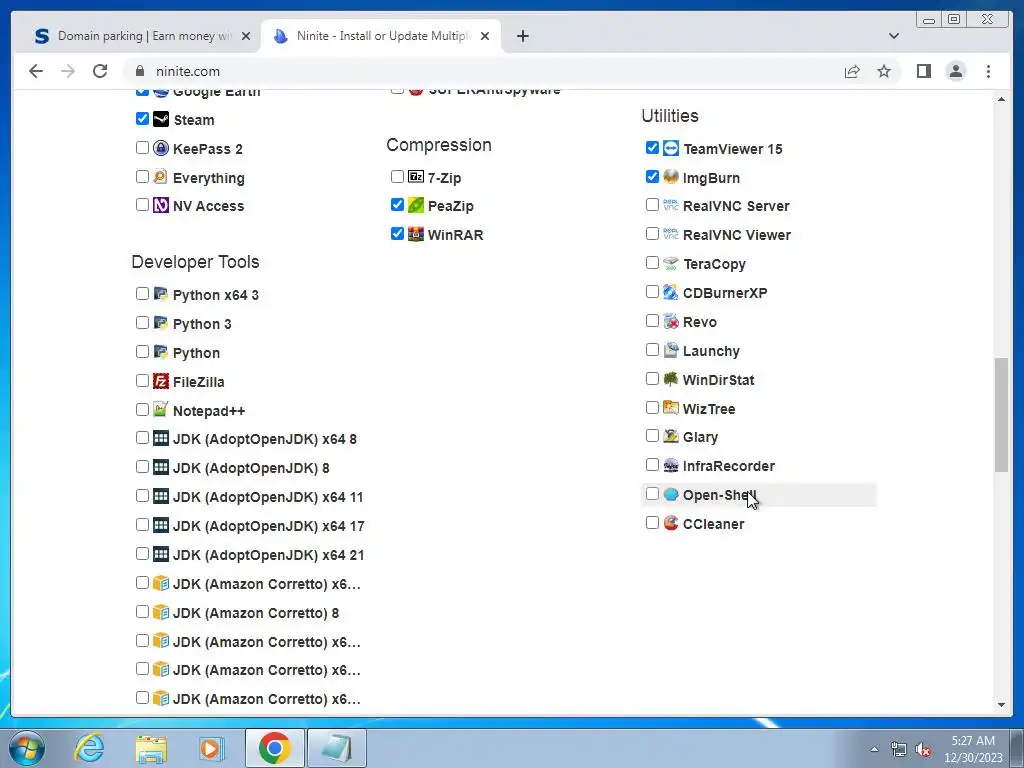Image resolution: width=1024 pixels, height=768 pixels.
Task: Click the InfraRecorder icon
Action: click(x=671, y=465)
